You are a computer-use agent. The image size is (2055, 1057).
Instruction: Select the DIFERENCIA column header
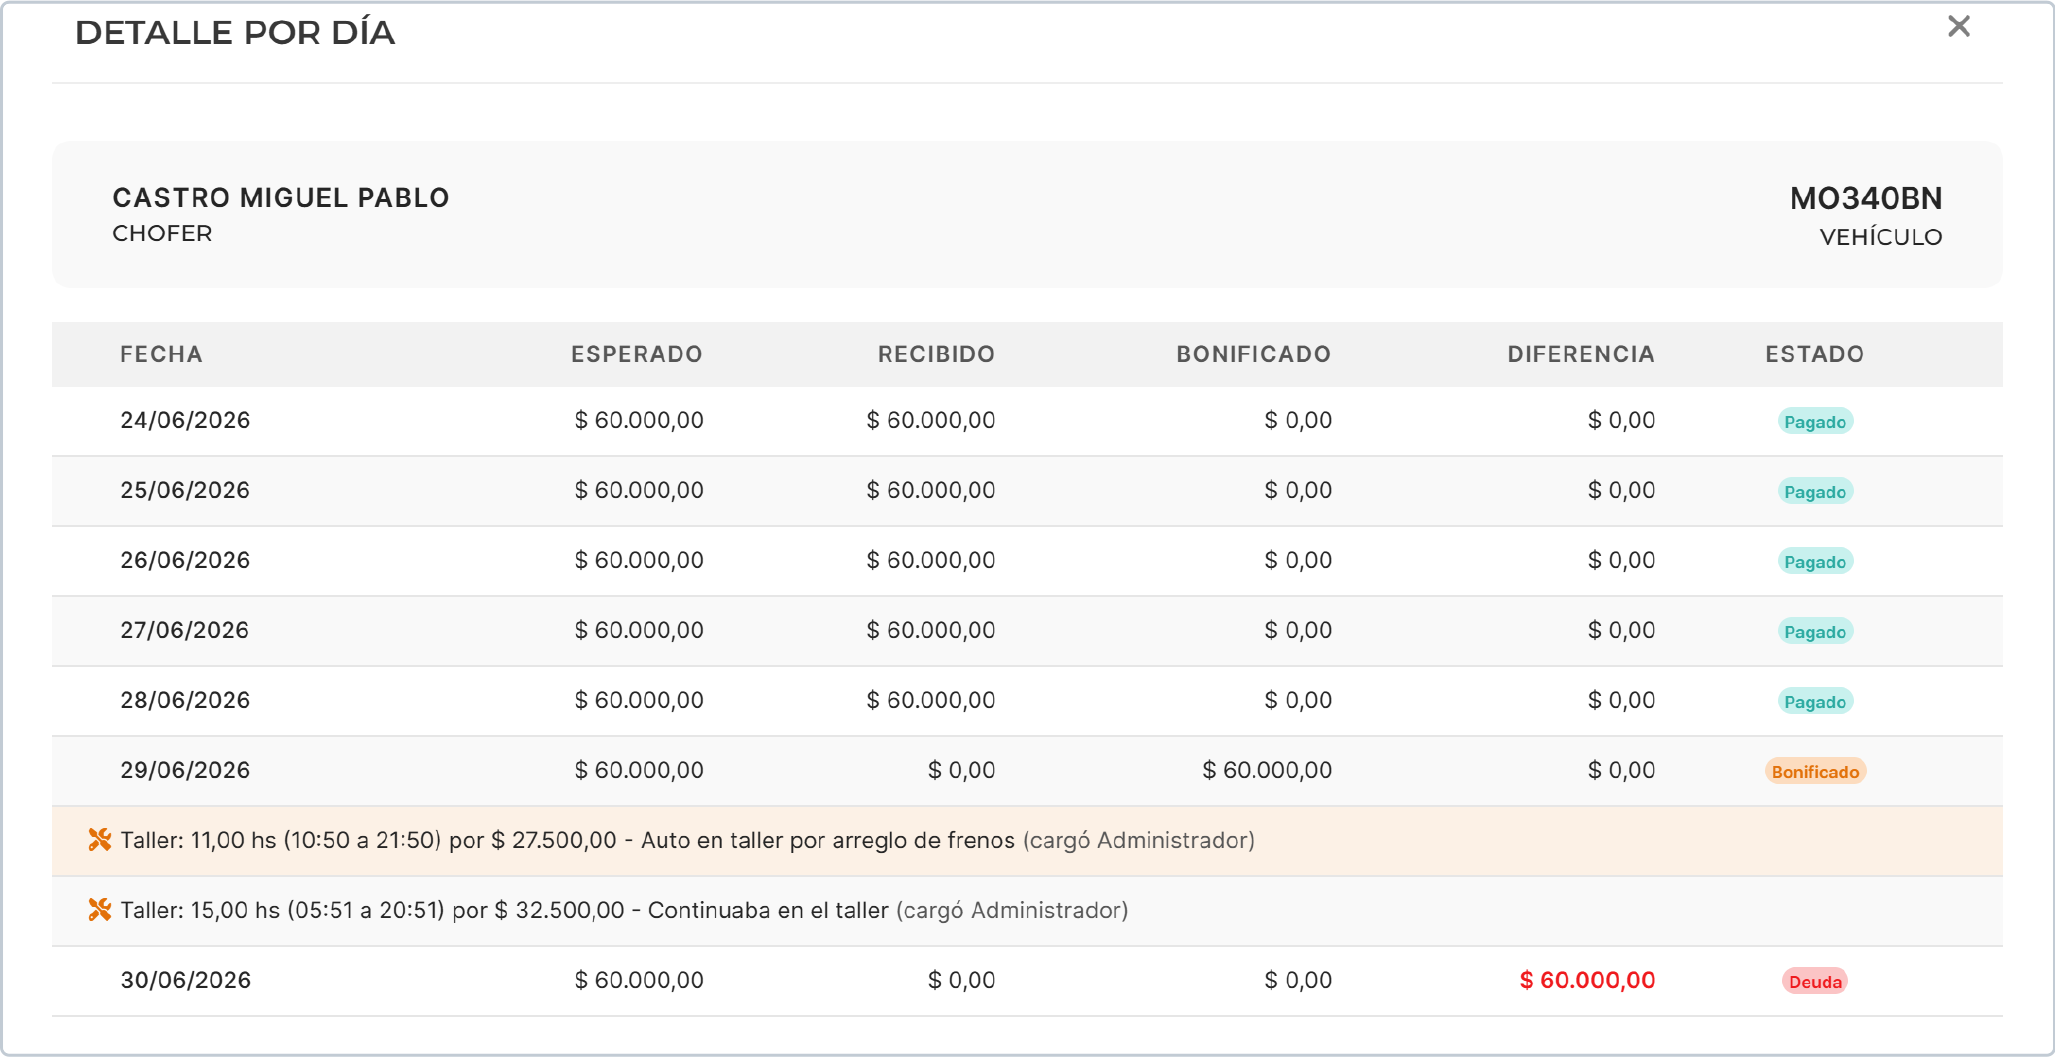[x=1581, y=354]
